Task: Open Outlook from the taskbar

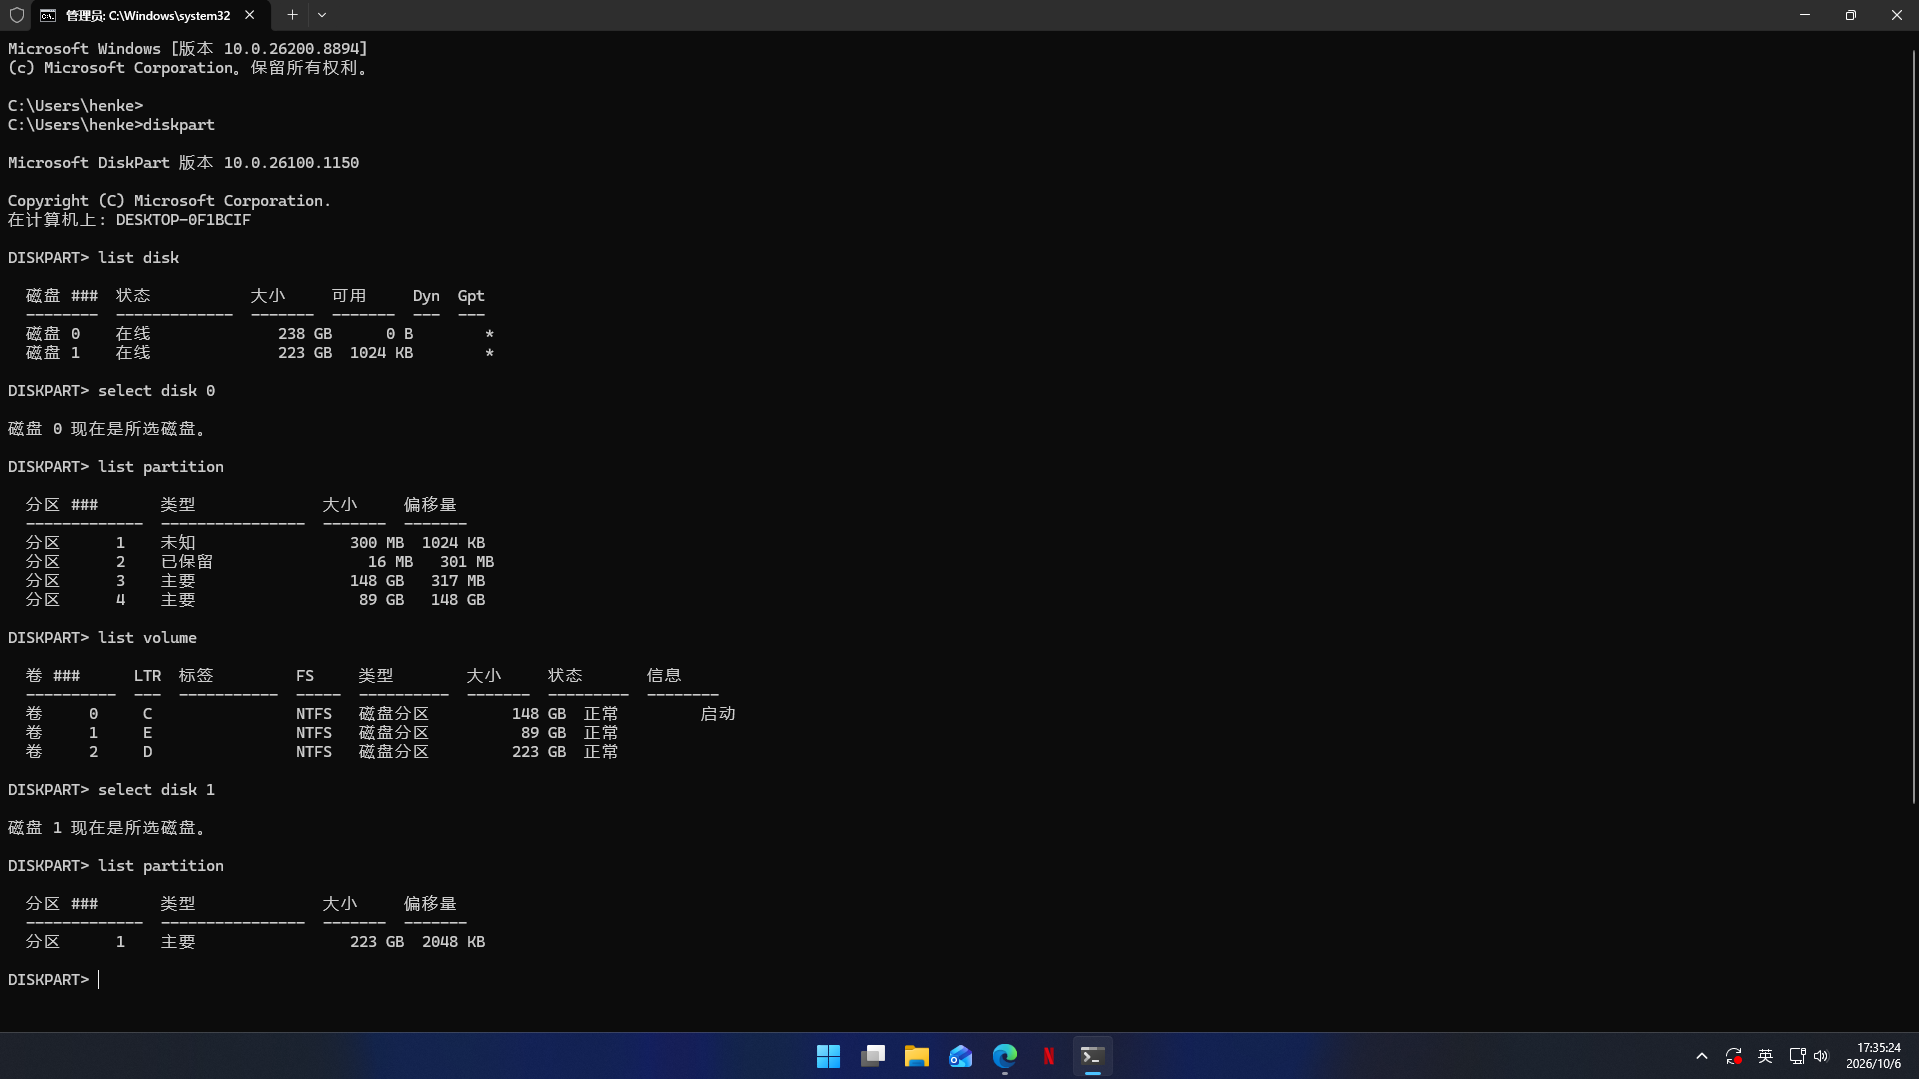Action: point(960,1056)
